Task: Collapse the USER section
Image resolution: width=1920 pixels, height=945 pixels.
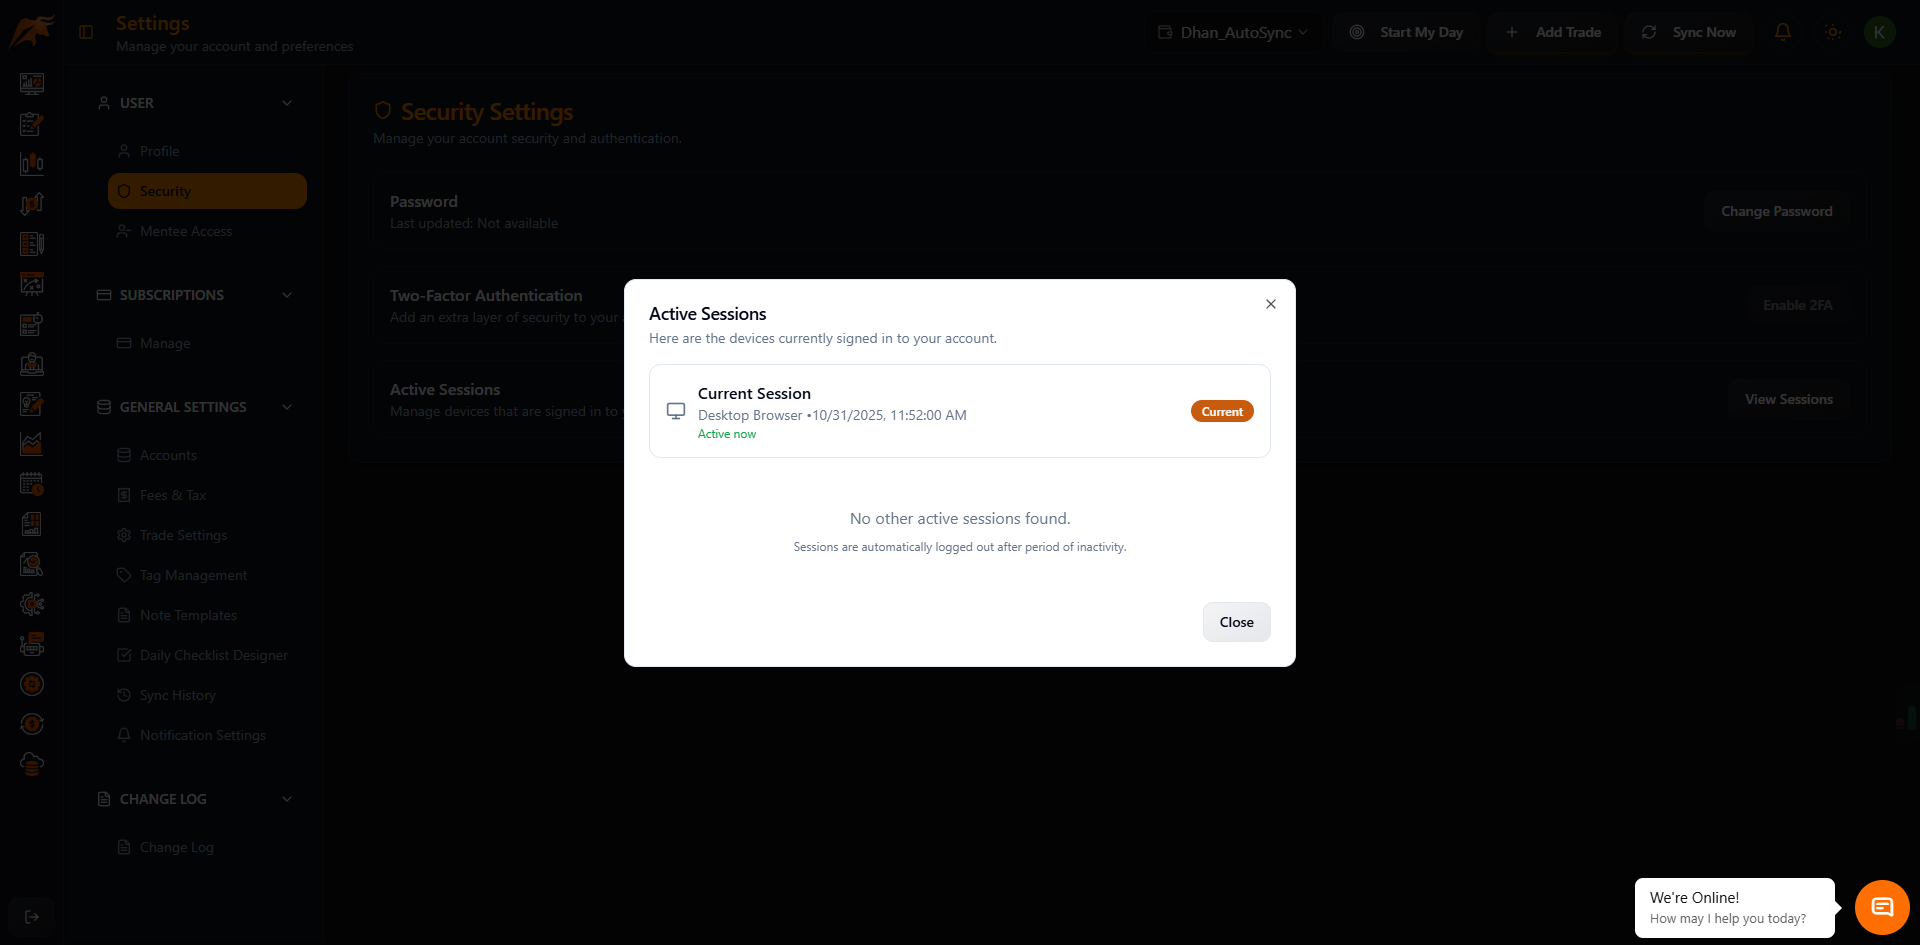Action: [287, 102]
